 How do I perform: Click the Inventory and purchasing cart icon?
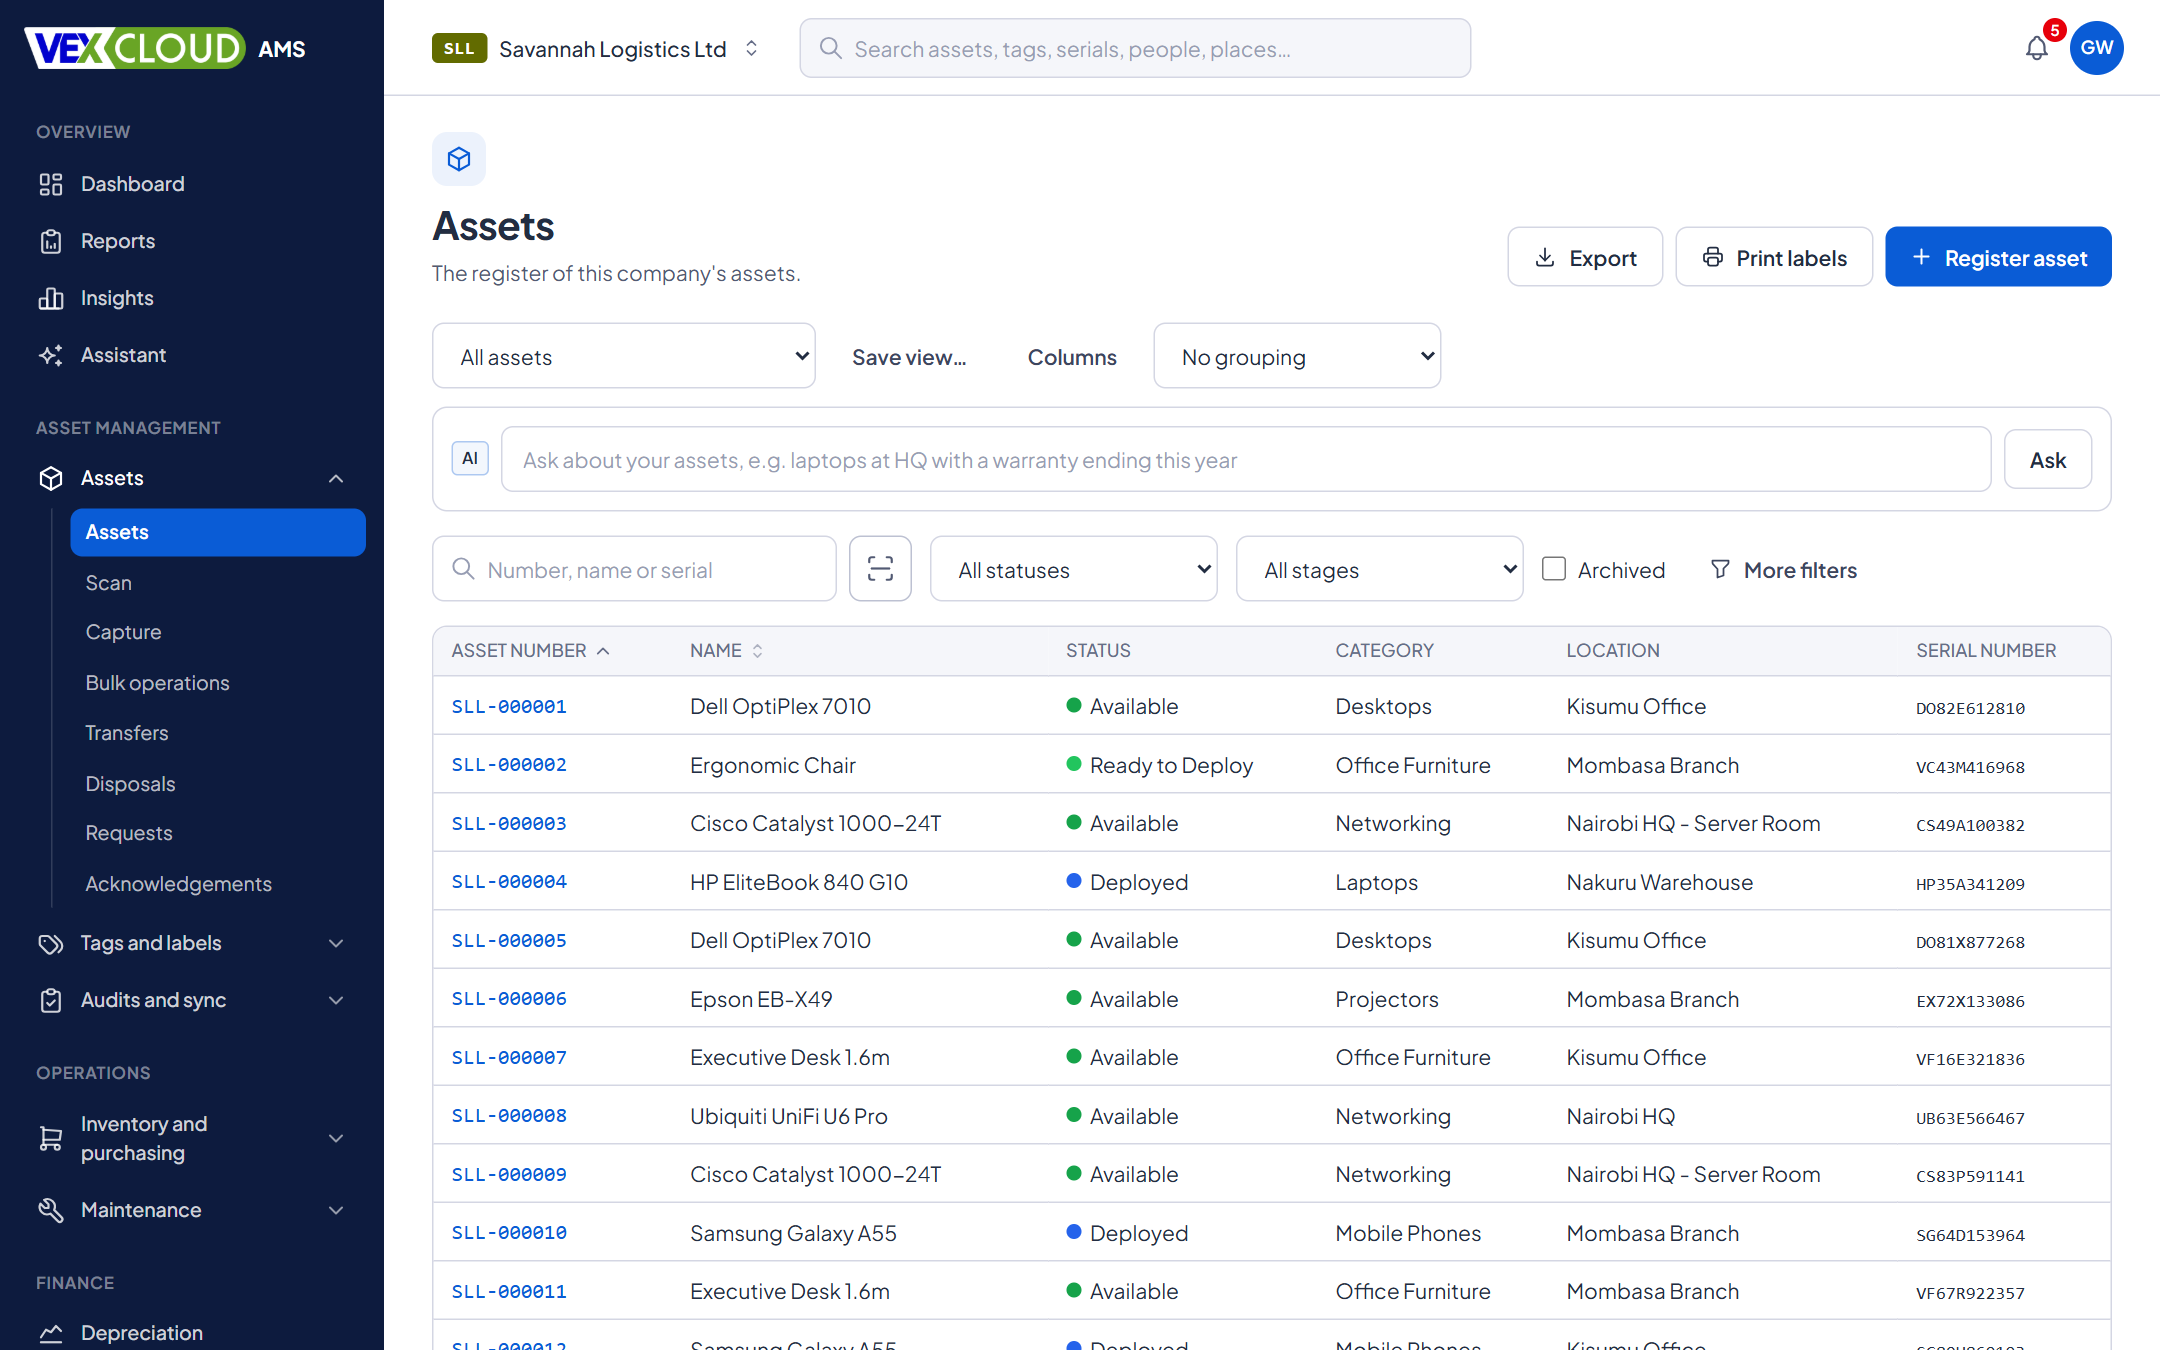(x=51, y=1138)
